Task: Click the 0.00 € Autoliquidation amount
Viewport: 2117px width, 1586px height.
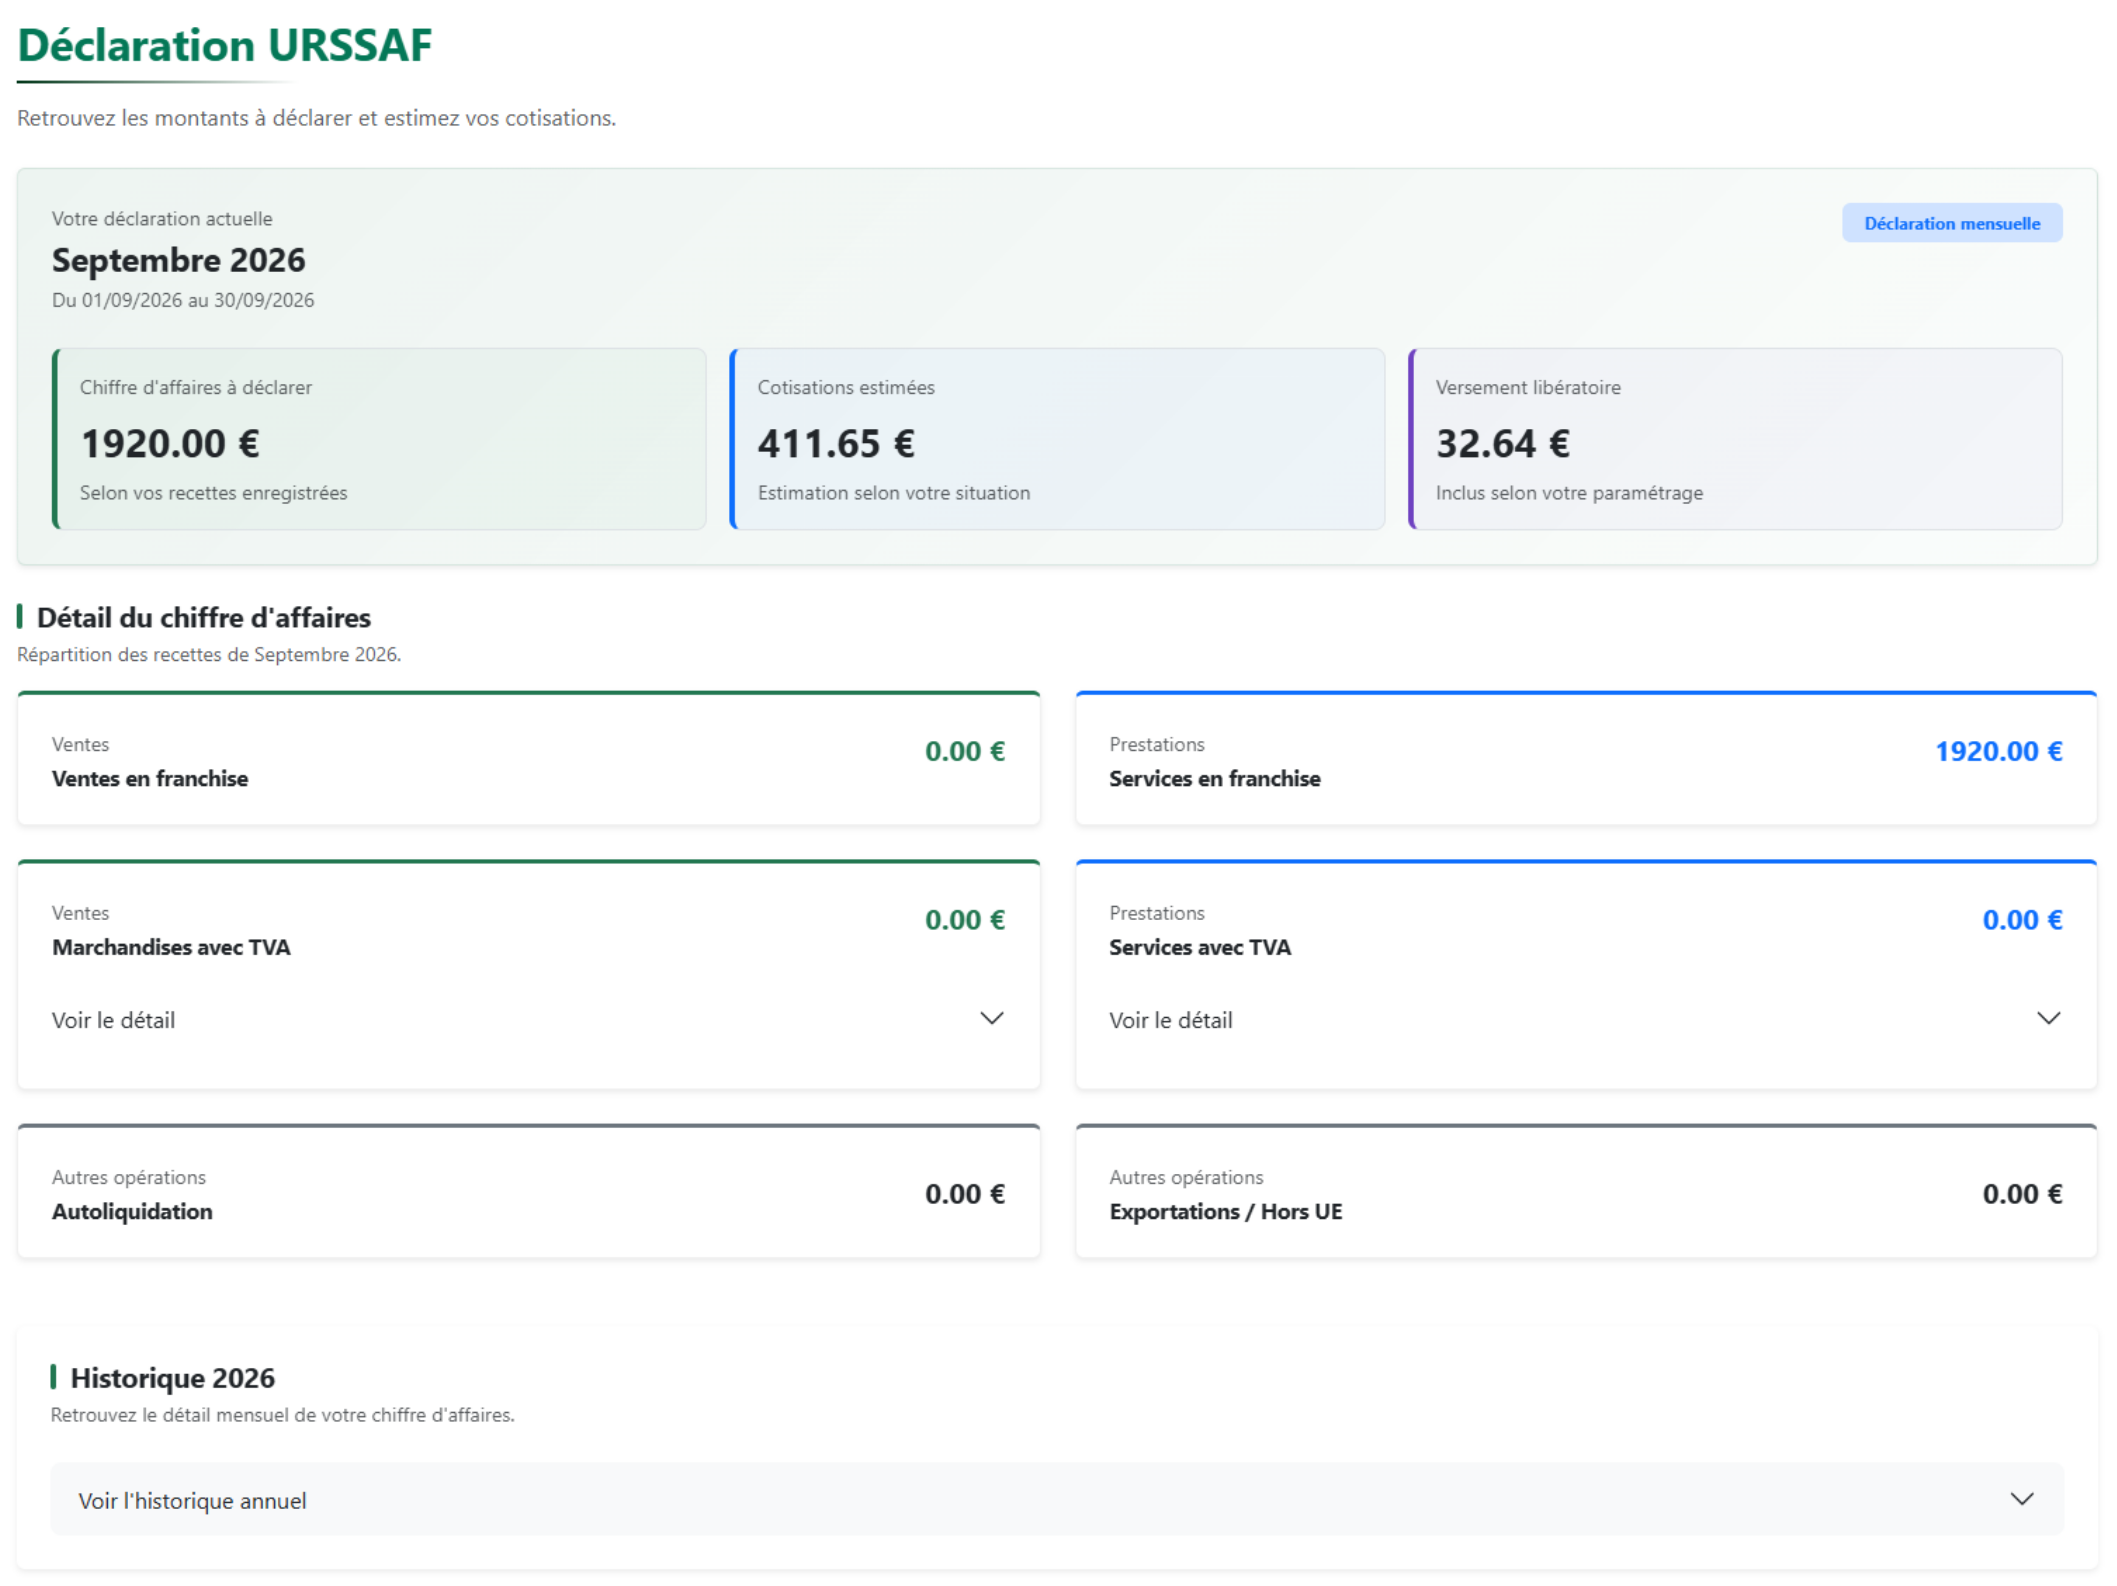Action: pyautogui.click(x=965, y=1194)
